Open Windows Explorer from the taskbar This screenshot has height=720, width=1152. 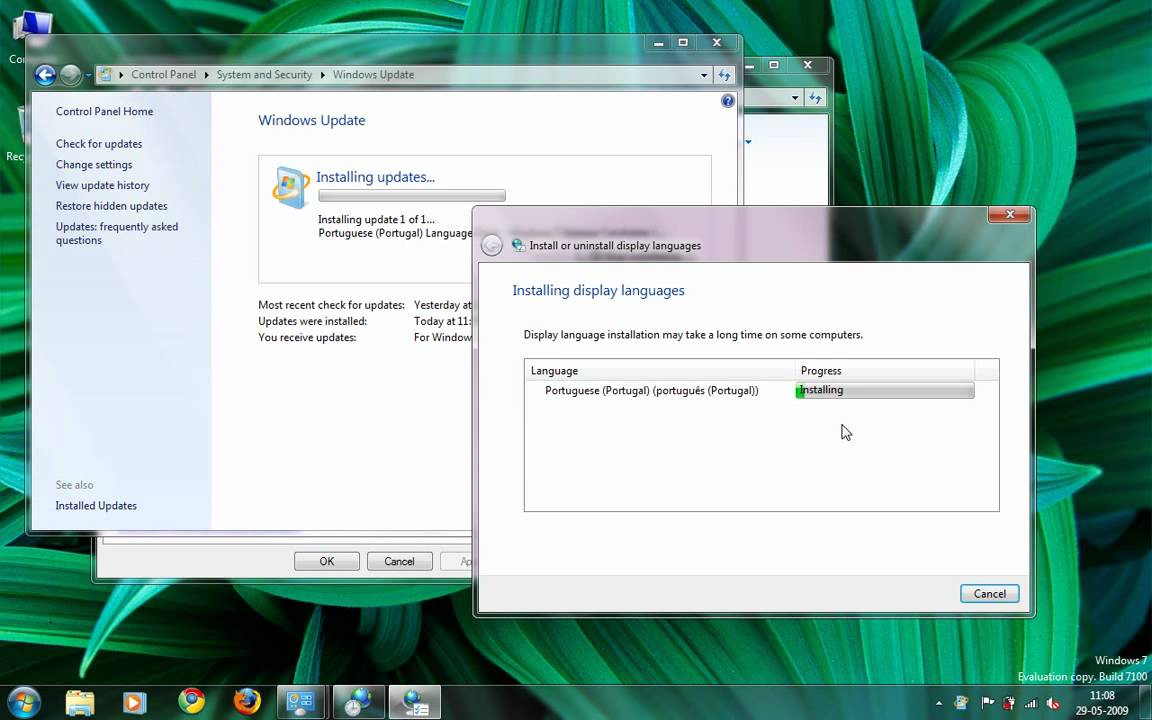pyautogui.click(x=79, y=702)
